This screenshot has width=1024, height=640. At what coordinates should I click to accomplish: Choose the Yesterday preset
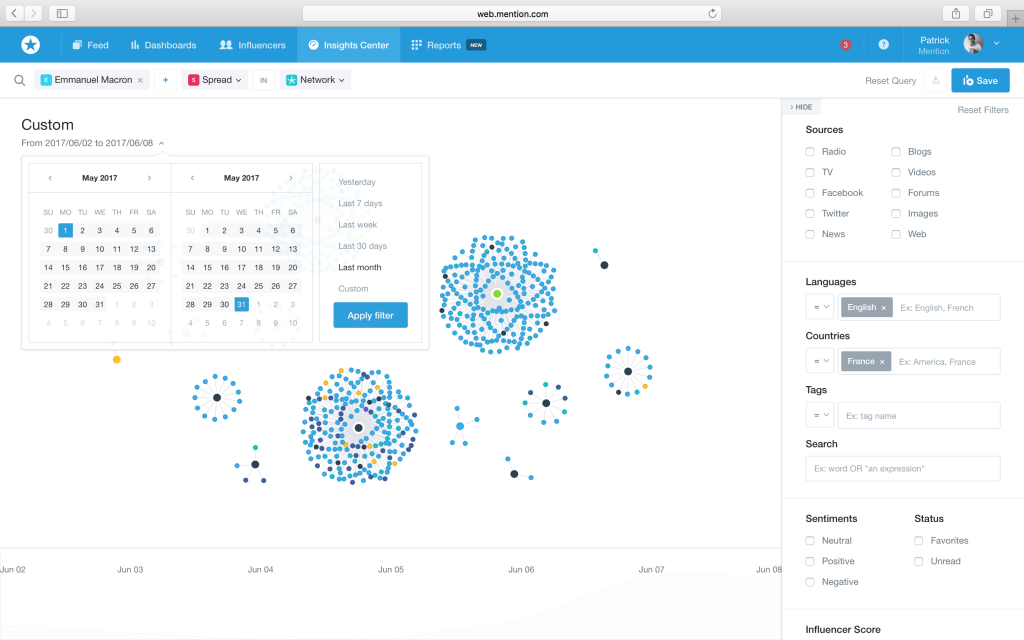pyautogui.click(x=357, y=182)
